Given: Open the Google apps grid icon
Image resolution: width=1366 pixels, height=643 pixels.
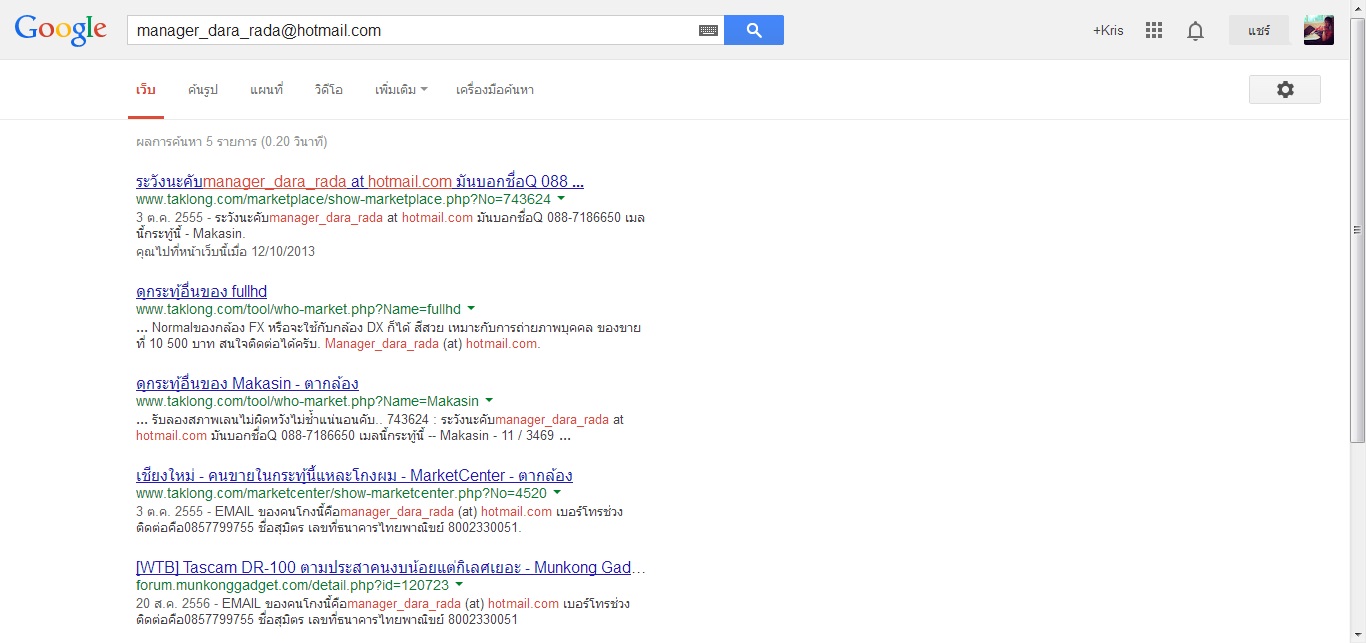Looking at the screenshot, I should click(x=1154, y=30).
